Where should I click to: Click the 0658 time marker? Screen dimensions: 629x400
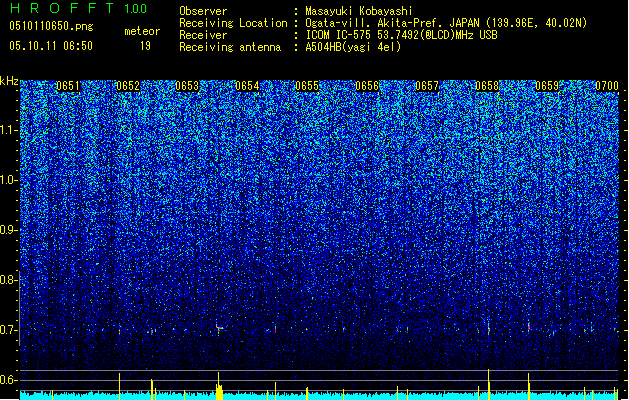click(x=487, y=86)
